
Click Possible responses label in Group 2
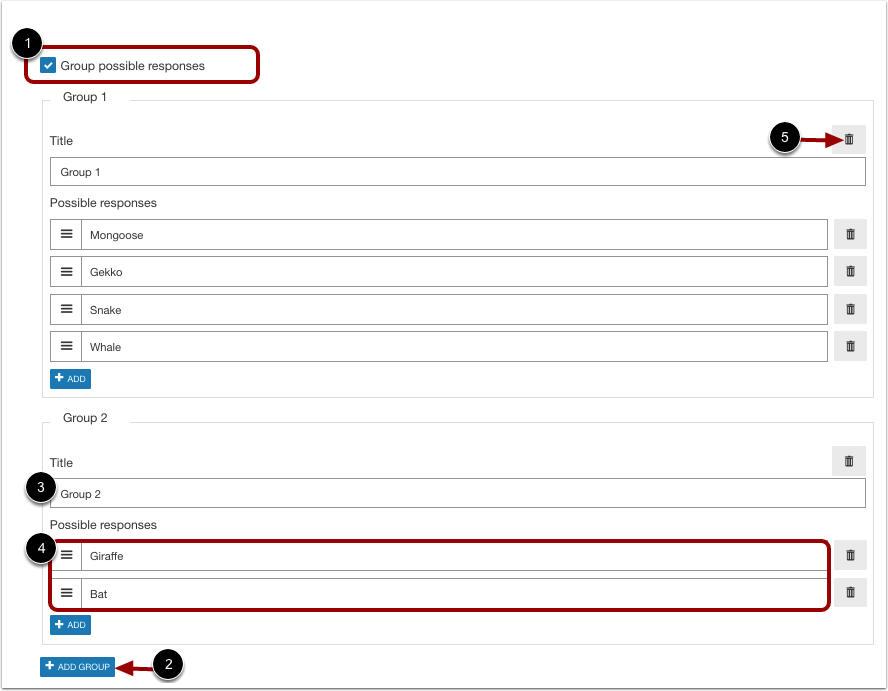[x=103, y=524]
